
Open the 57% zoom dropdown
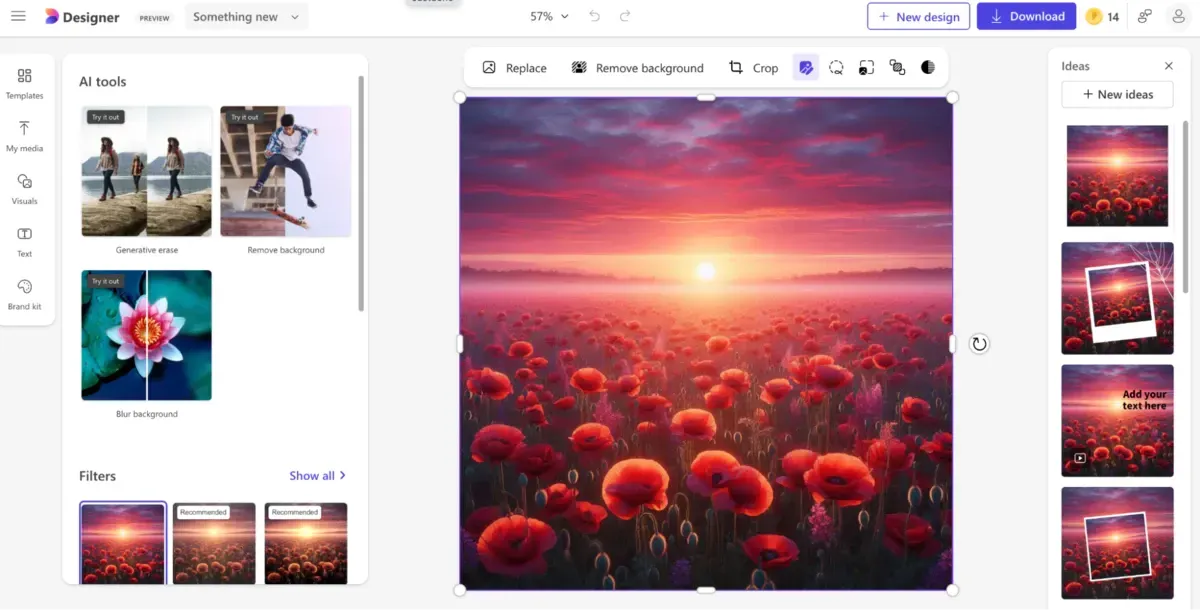[549, 17]
